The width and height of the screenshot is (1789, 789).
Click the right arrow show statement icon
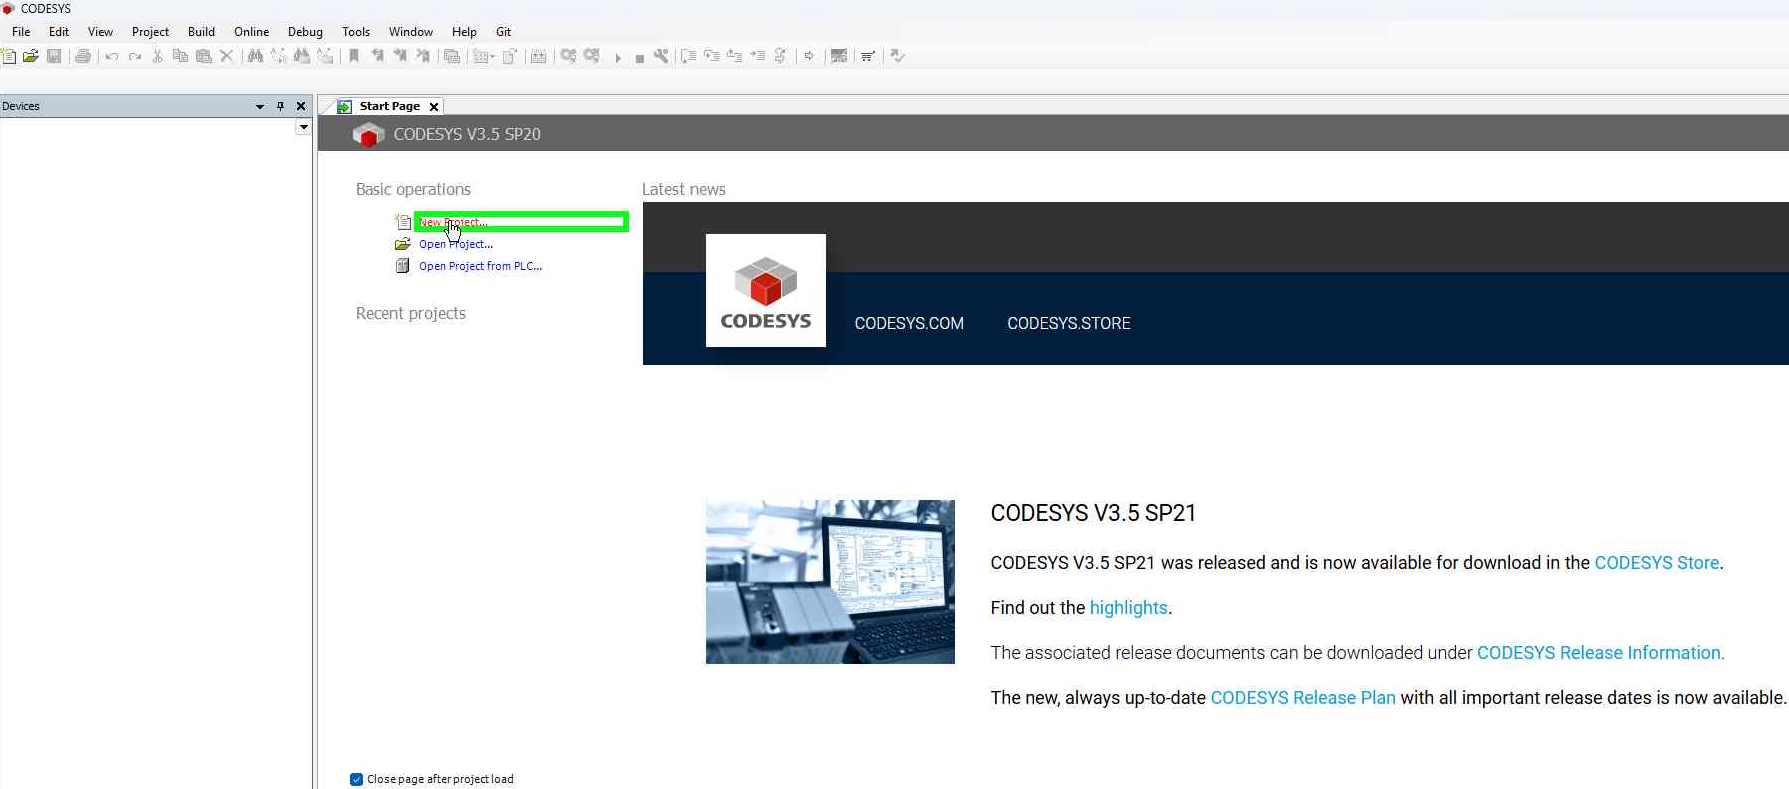tap(809, 56)
